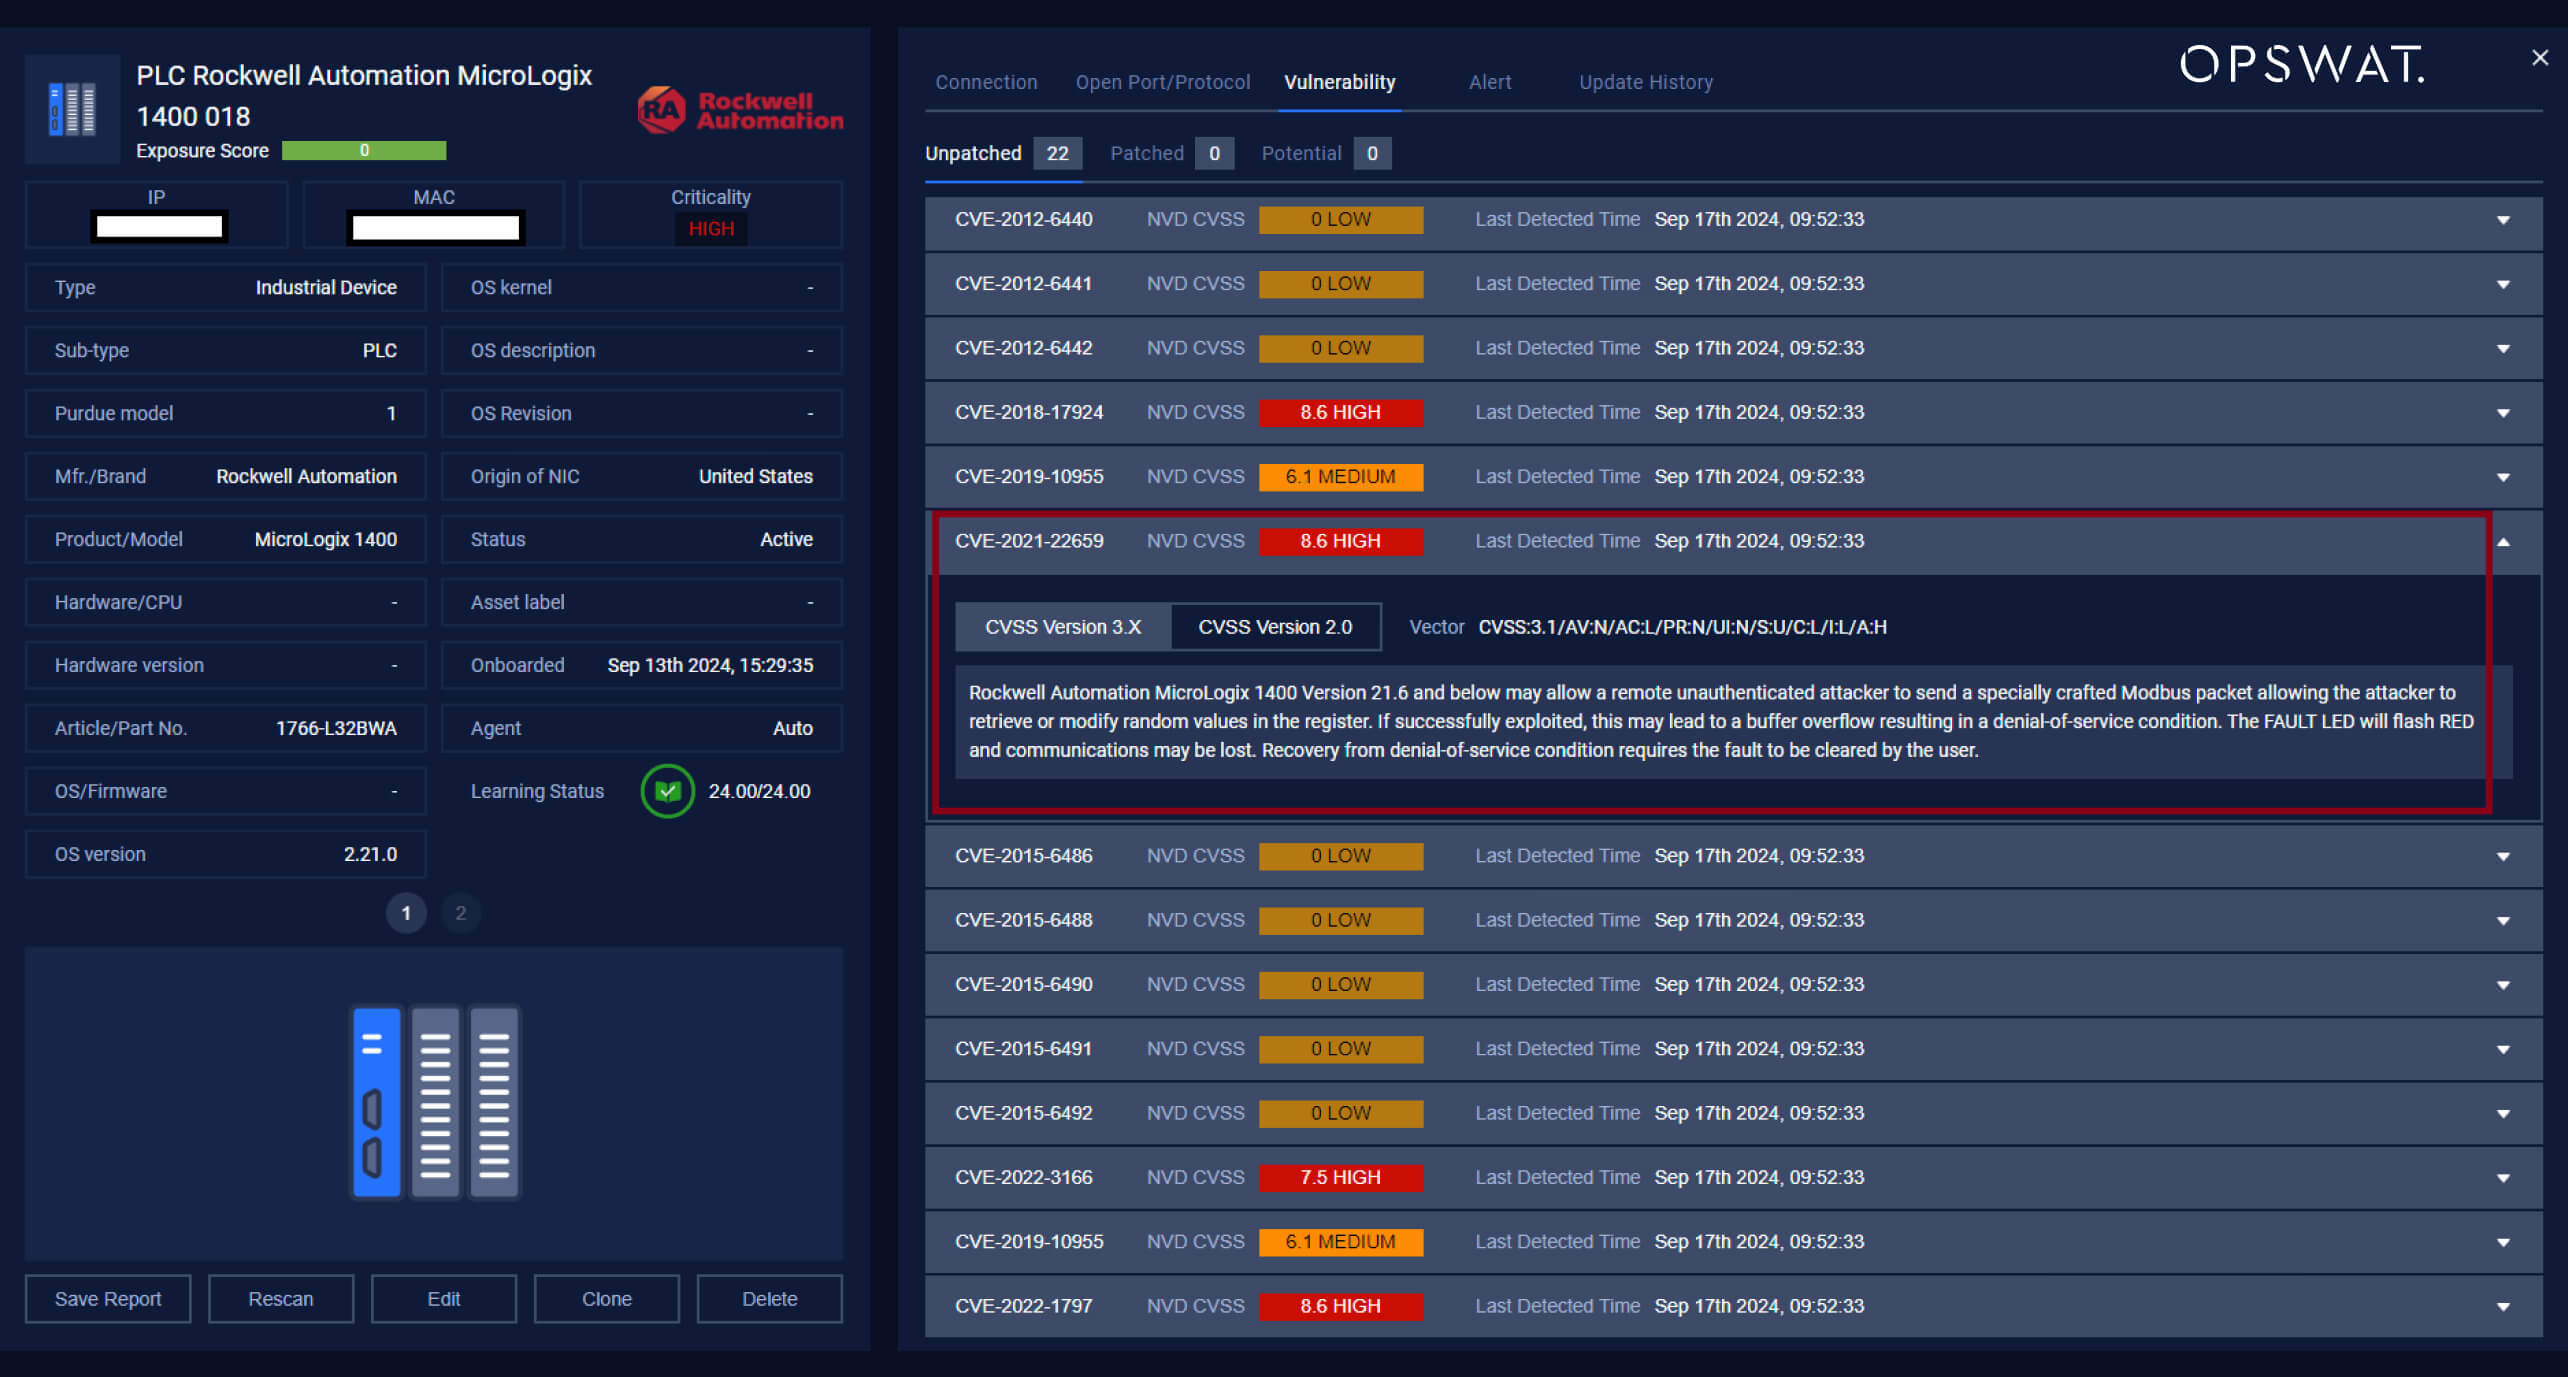Collapse the CVE-2021-22659 entry

point(2503,542)
